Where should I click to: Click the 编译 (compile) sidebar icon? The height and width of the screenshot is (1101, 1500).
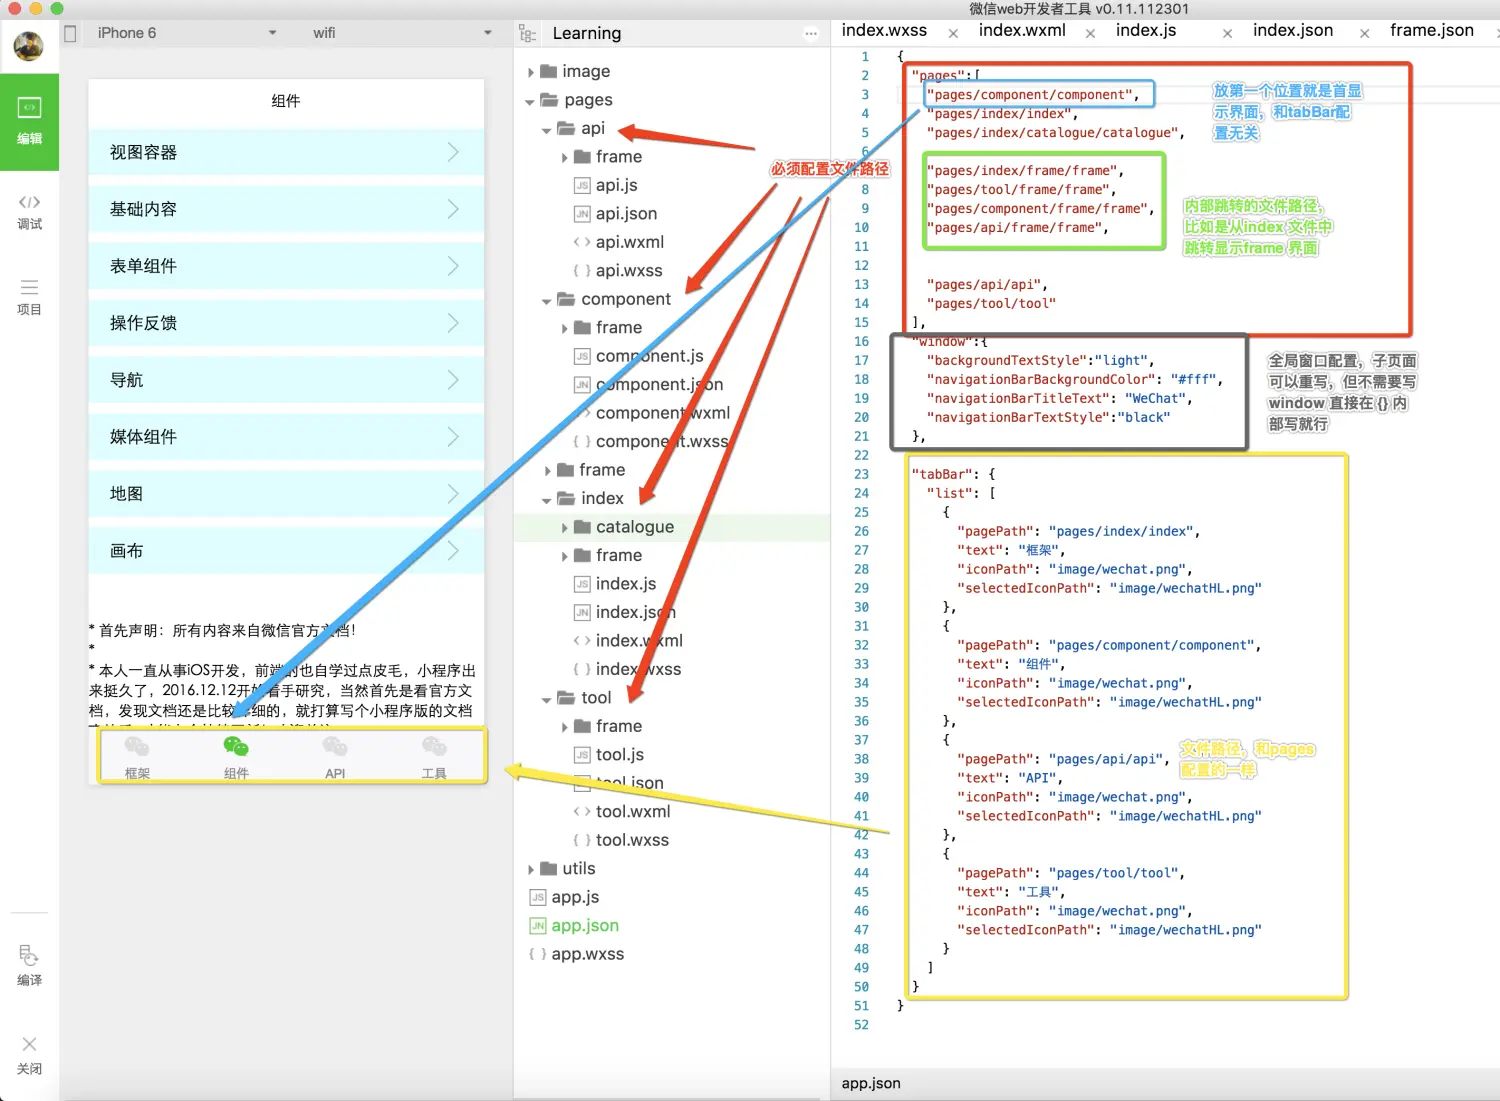pos(29,965)
